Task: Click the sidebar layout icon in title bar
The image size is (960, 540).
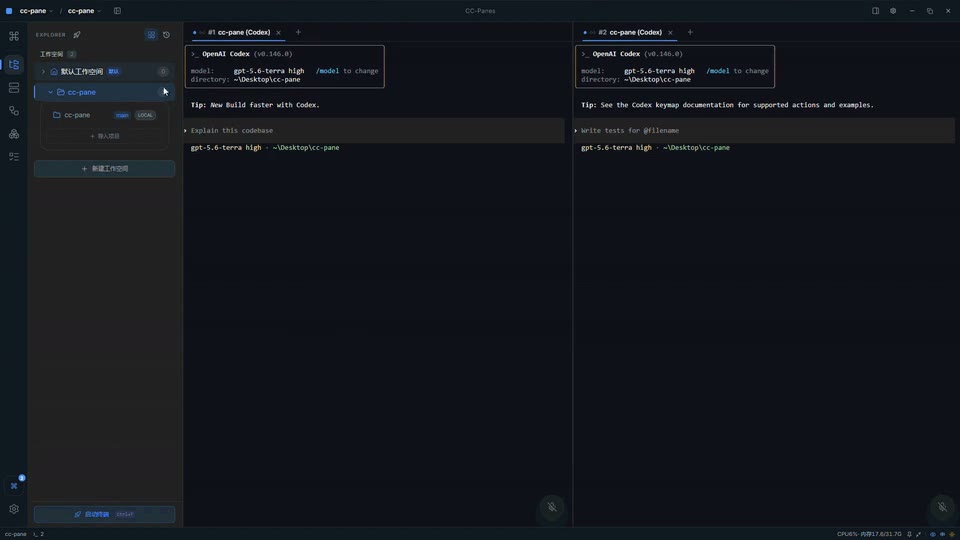Action: pos(117,10)
